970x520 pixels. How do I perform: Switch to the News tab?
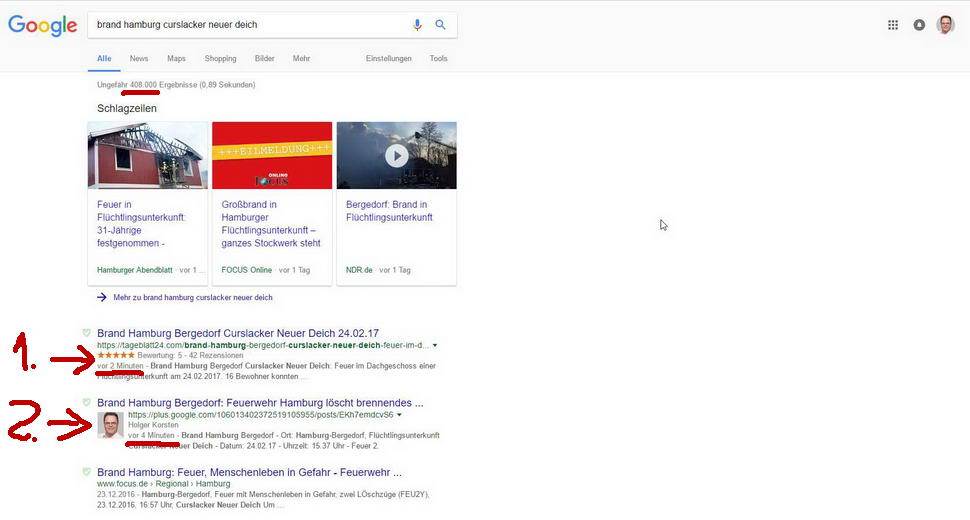tap(139, 58)
